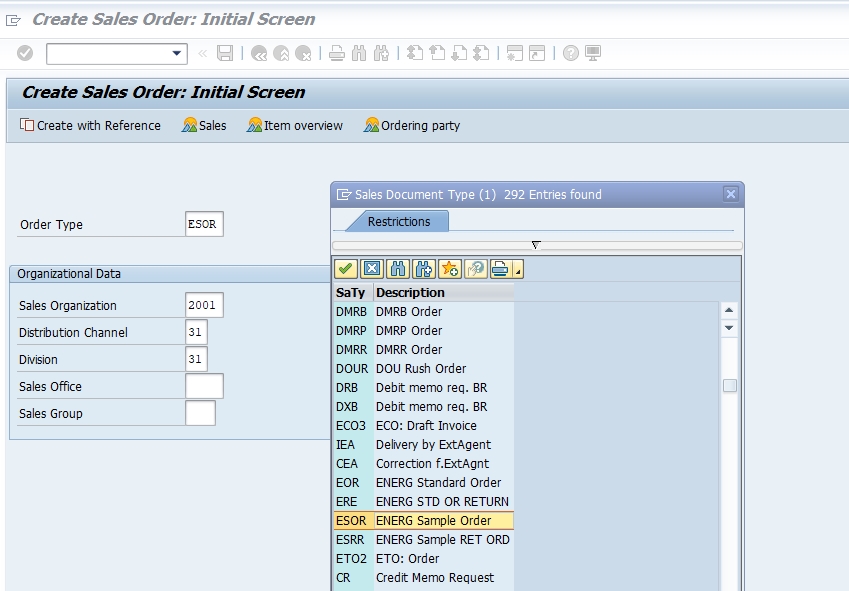Open the command field dropdown arrow
Viewport: 849px width, 591px height.
(x=177, y=53)
